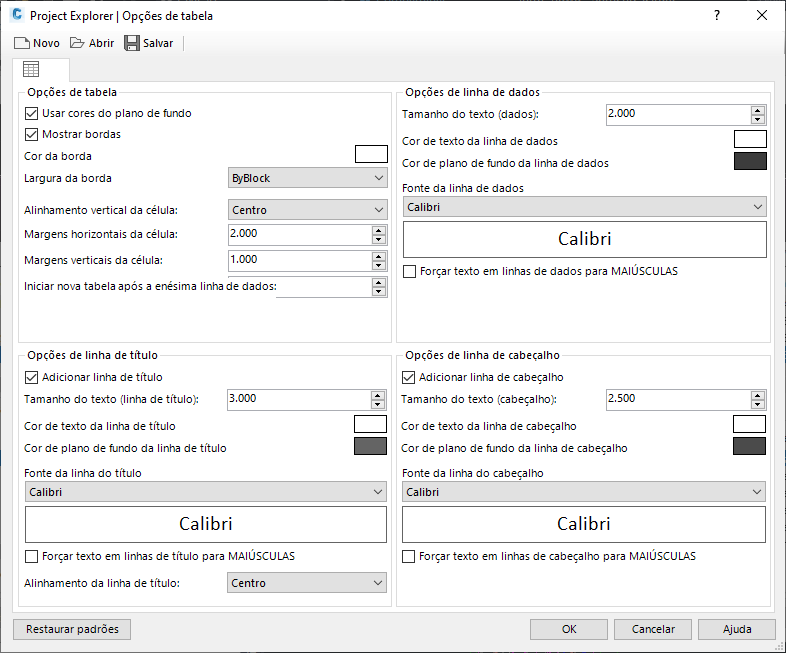Click the help question mark icon
The width and height of the screenshot is (786, 653).
click(x=717, y=15)
